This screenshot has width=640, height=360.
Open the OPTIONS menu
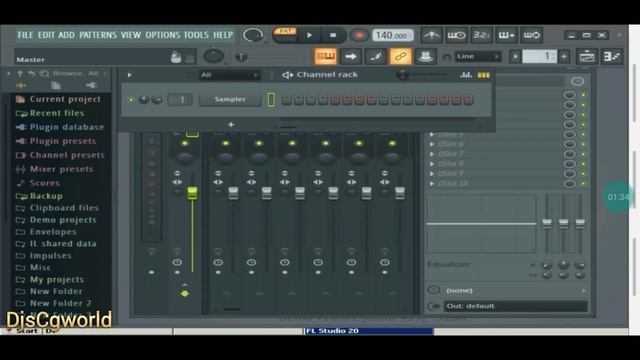[162, 35]
